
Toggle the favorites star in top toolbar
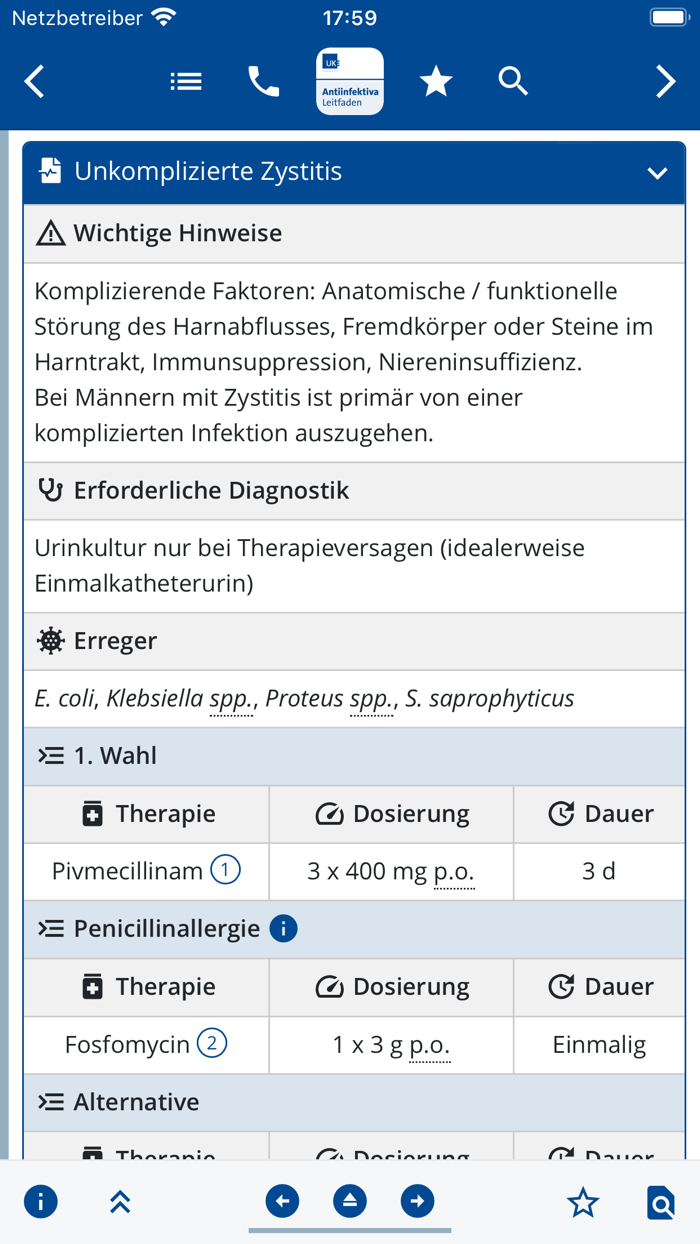[436, 81]
